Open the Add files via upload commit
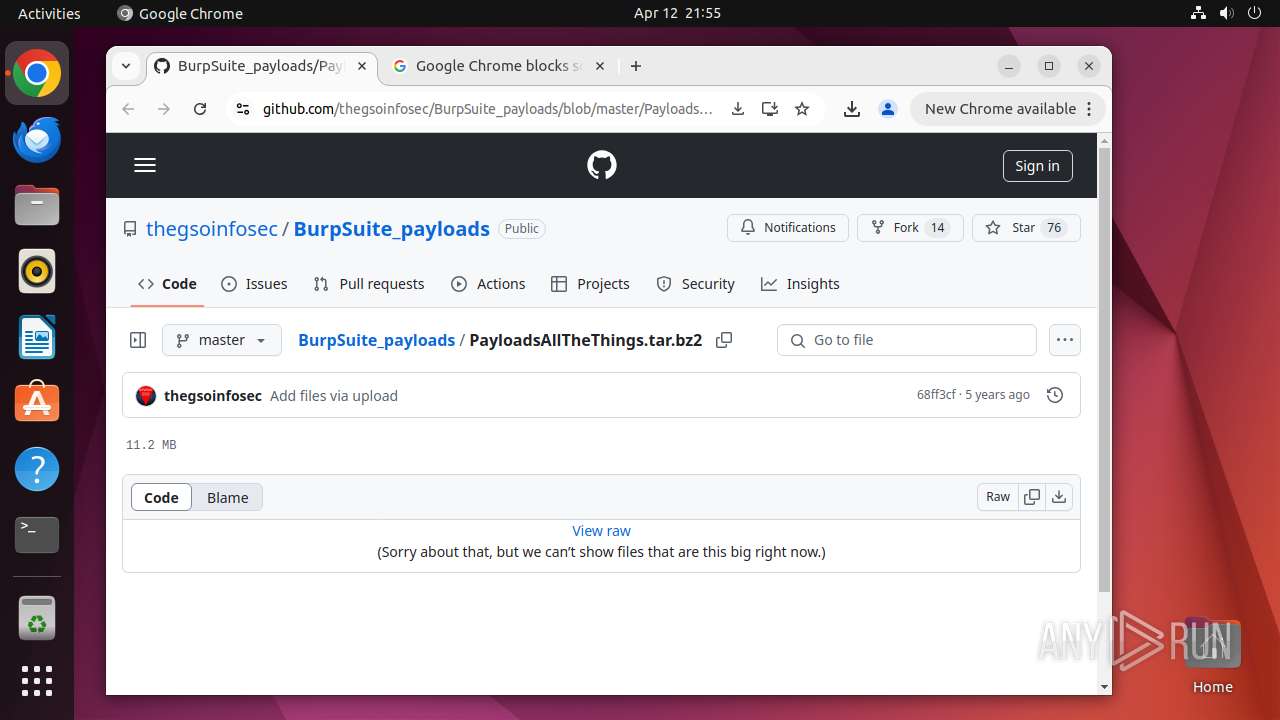The height and width of the screenshot is (720, 1280). (334, 396)
